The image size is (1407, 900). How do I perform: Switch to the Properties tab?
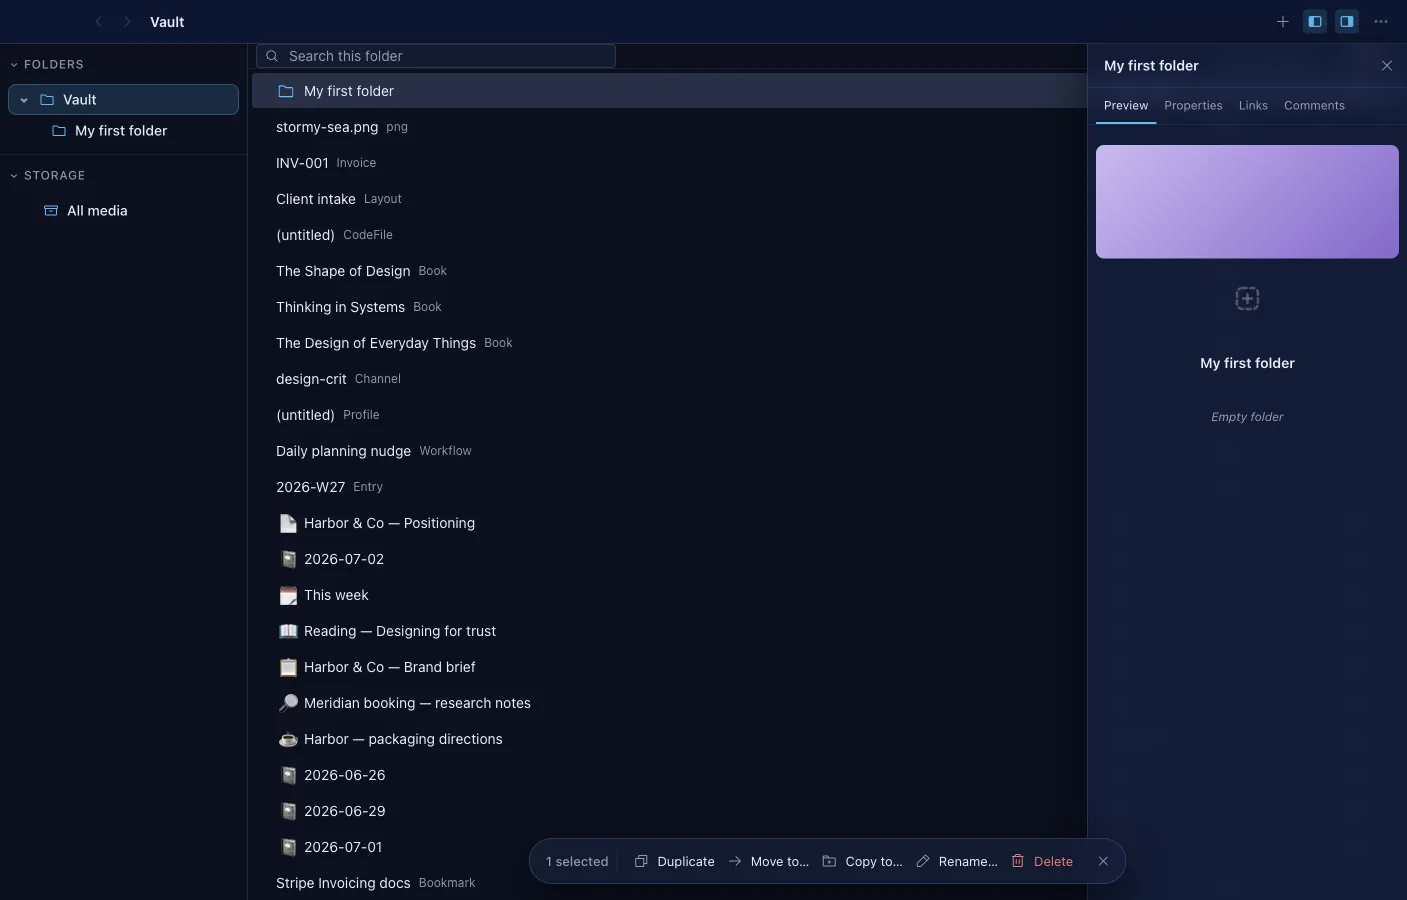[1193, 105]
